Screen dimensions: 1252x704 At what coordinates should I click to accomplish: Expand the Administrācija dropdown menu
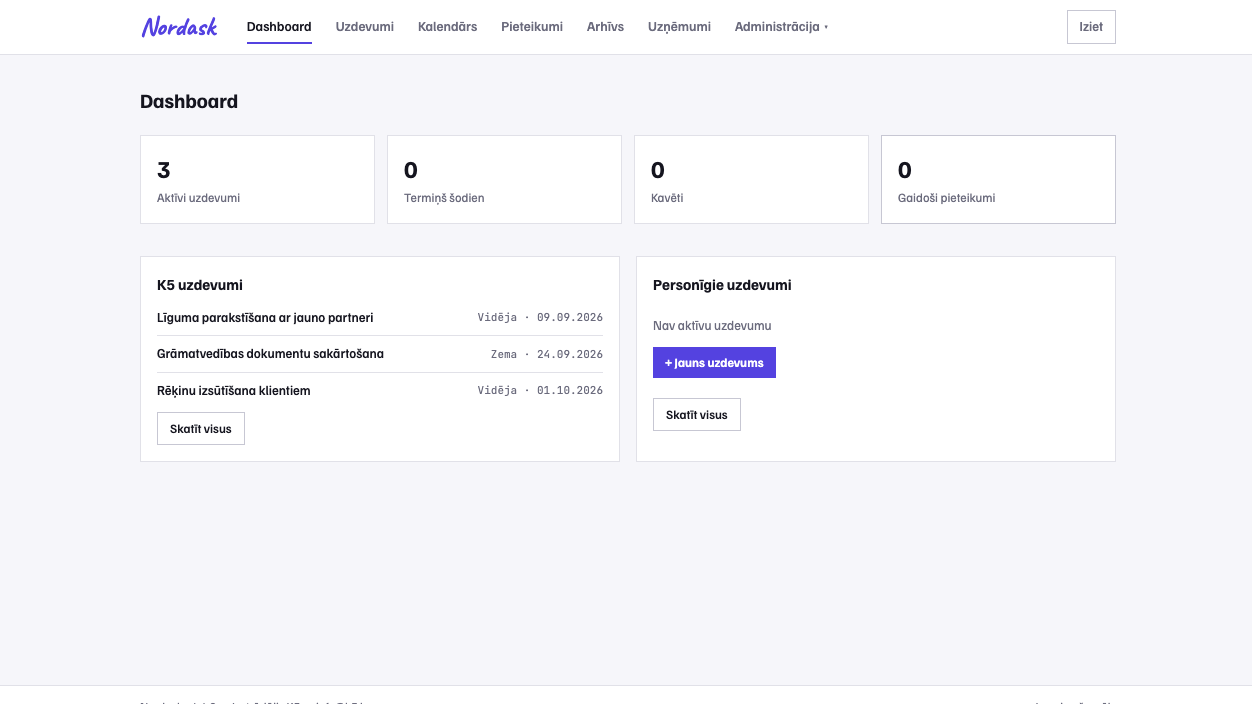point(781,27)
